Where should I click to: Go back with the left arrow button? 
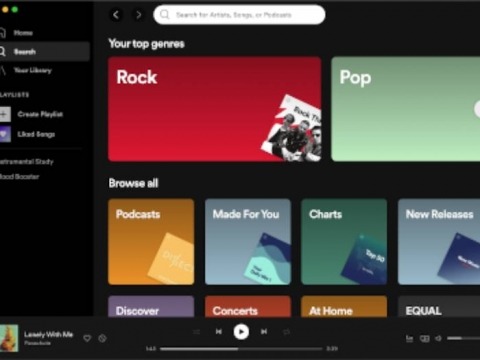(116, 15)
